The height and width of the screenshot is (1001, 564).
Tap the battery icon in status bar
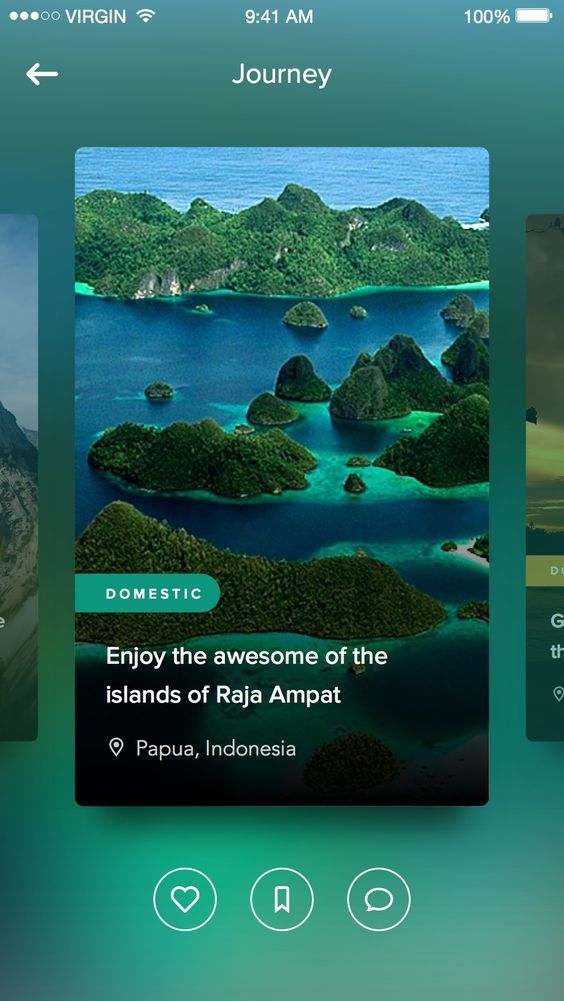click(533, 16)
